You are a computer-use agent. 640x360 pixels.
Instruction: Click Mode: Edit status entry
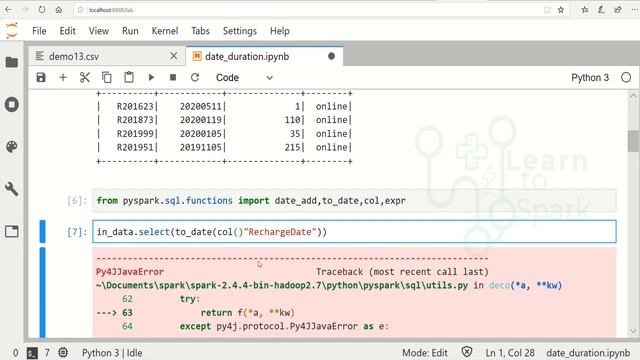[x=425, y=353]
